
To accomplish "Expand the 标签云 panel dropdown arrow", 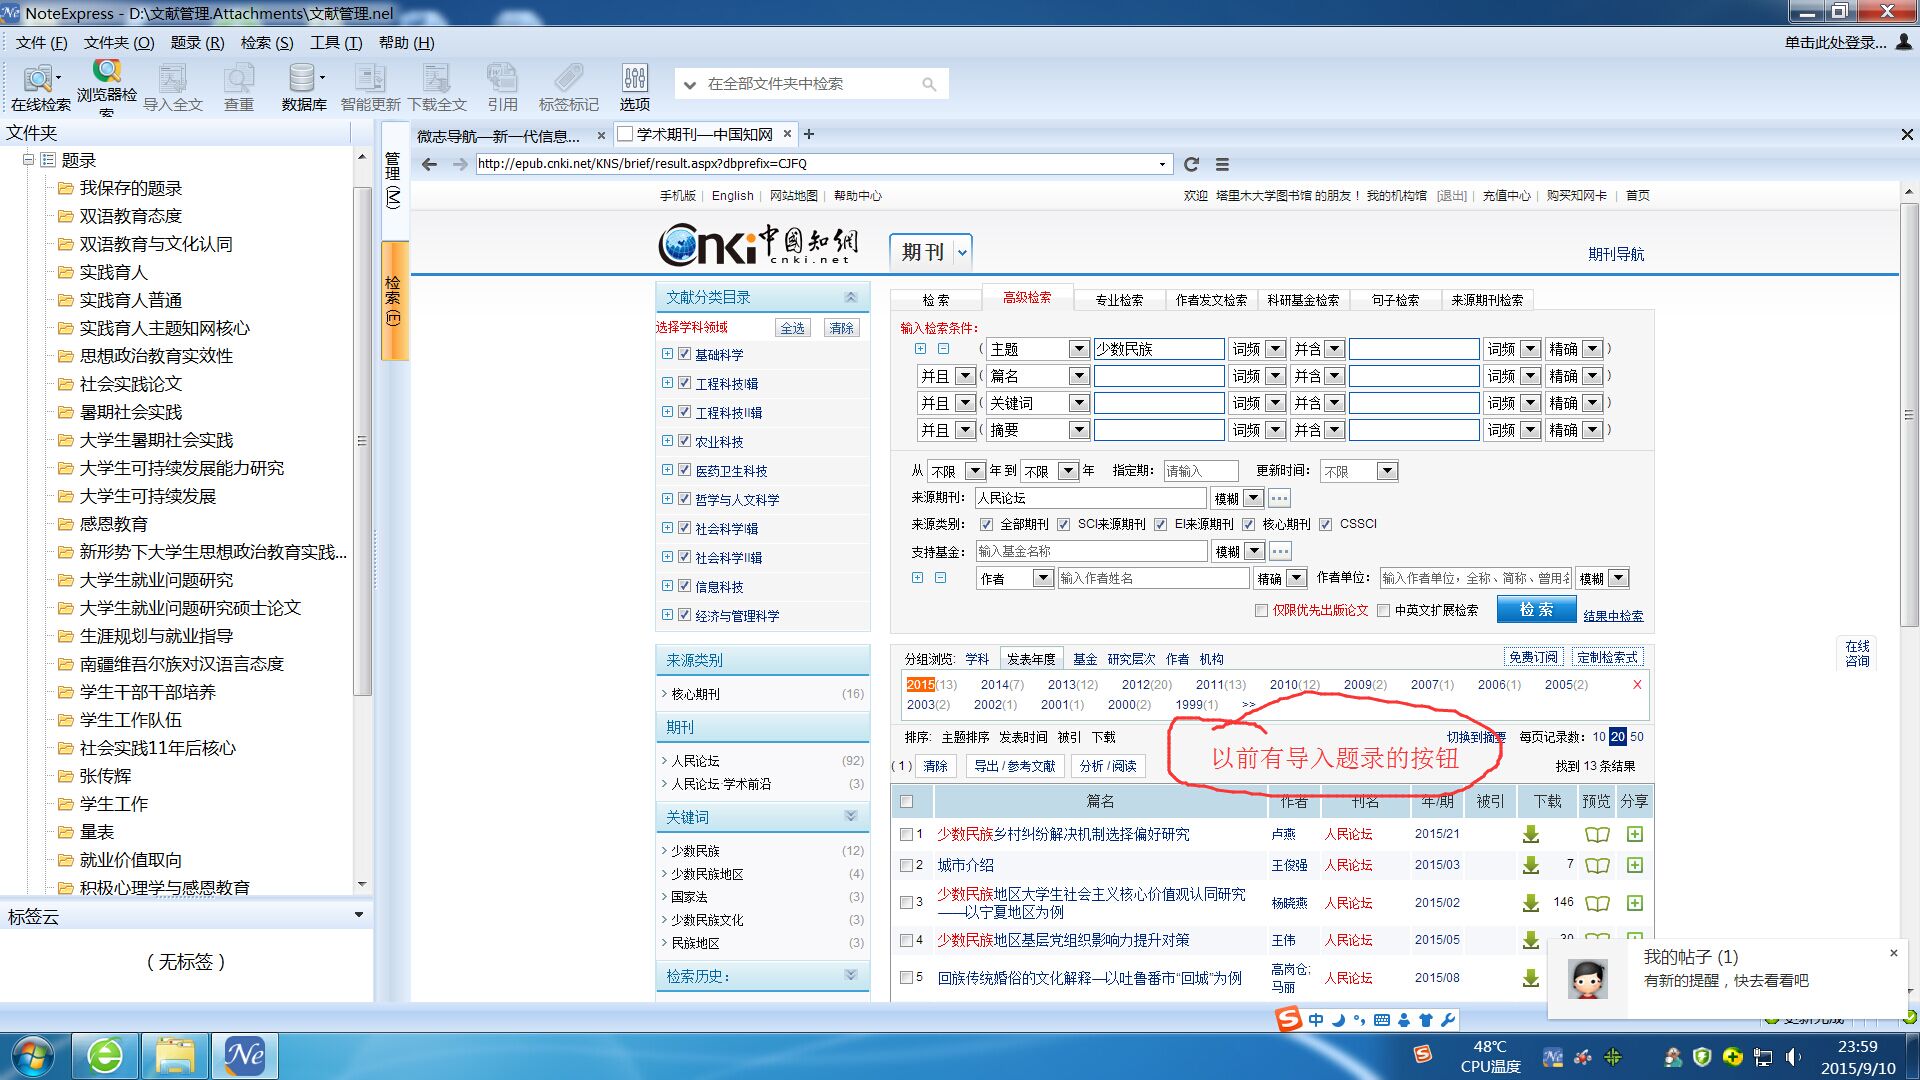I will click(x=359, y=915).
